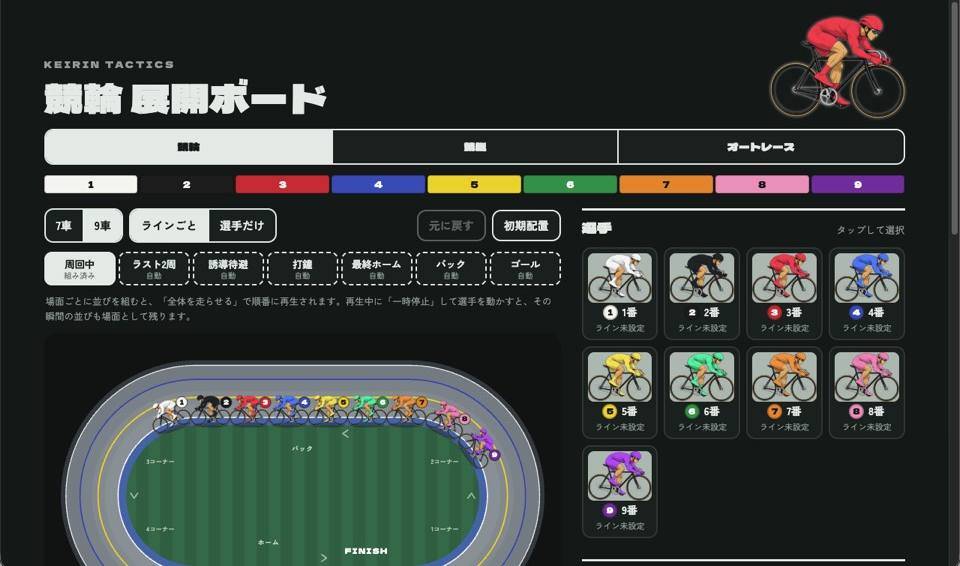This screenshot has width=960, height=566.
Task: Click pink rider 8 on the track
Action: coord(448,418)
